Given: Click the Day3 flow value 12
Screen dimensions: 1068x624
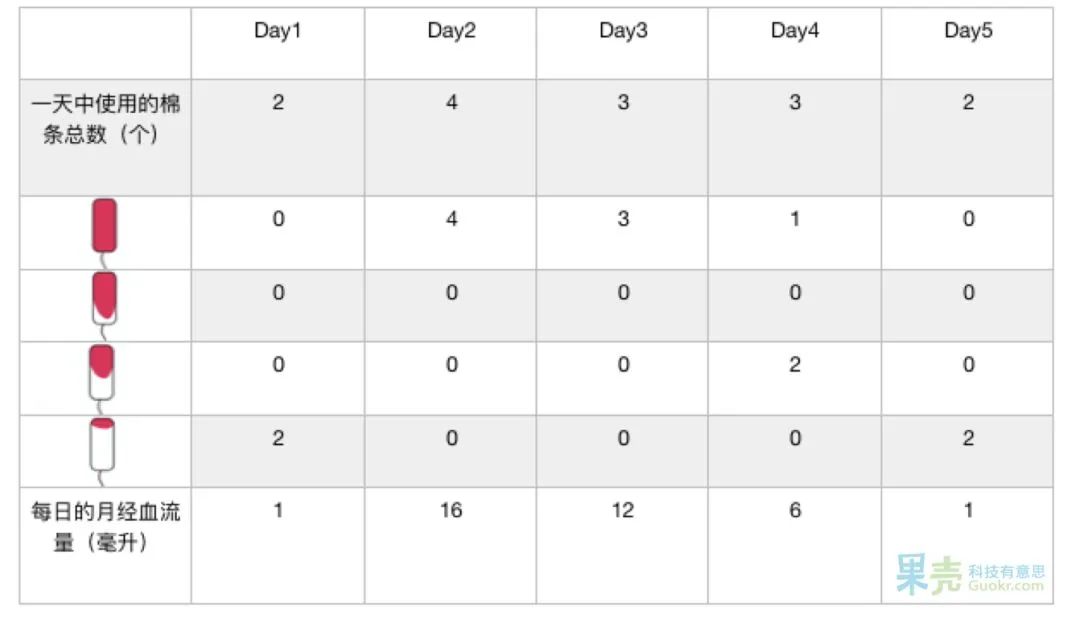Looking at the screenshot, I should coord(623,511).
